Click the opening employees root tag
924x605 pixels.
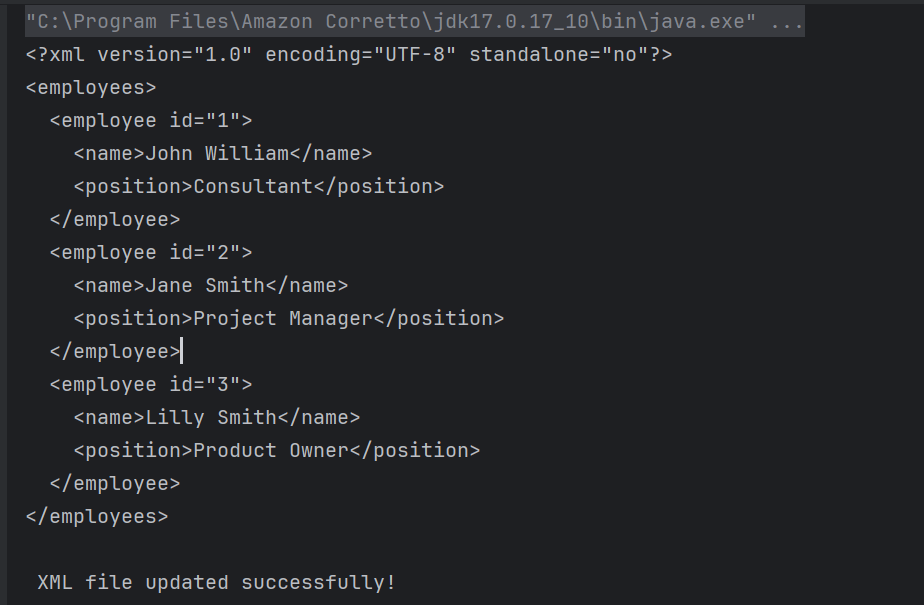[91, 87]
